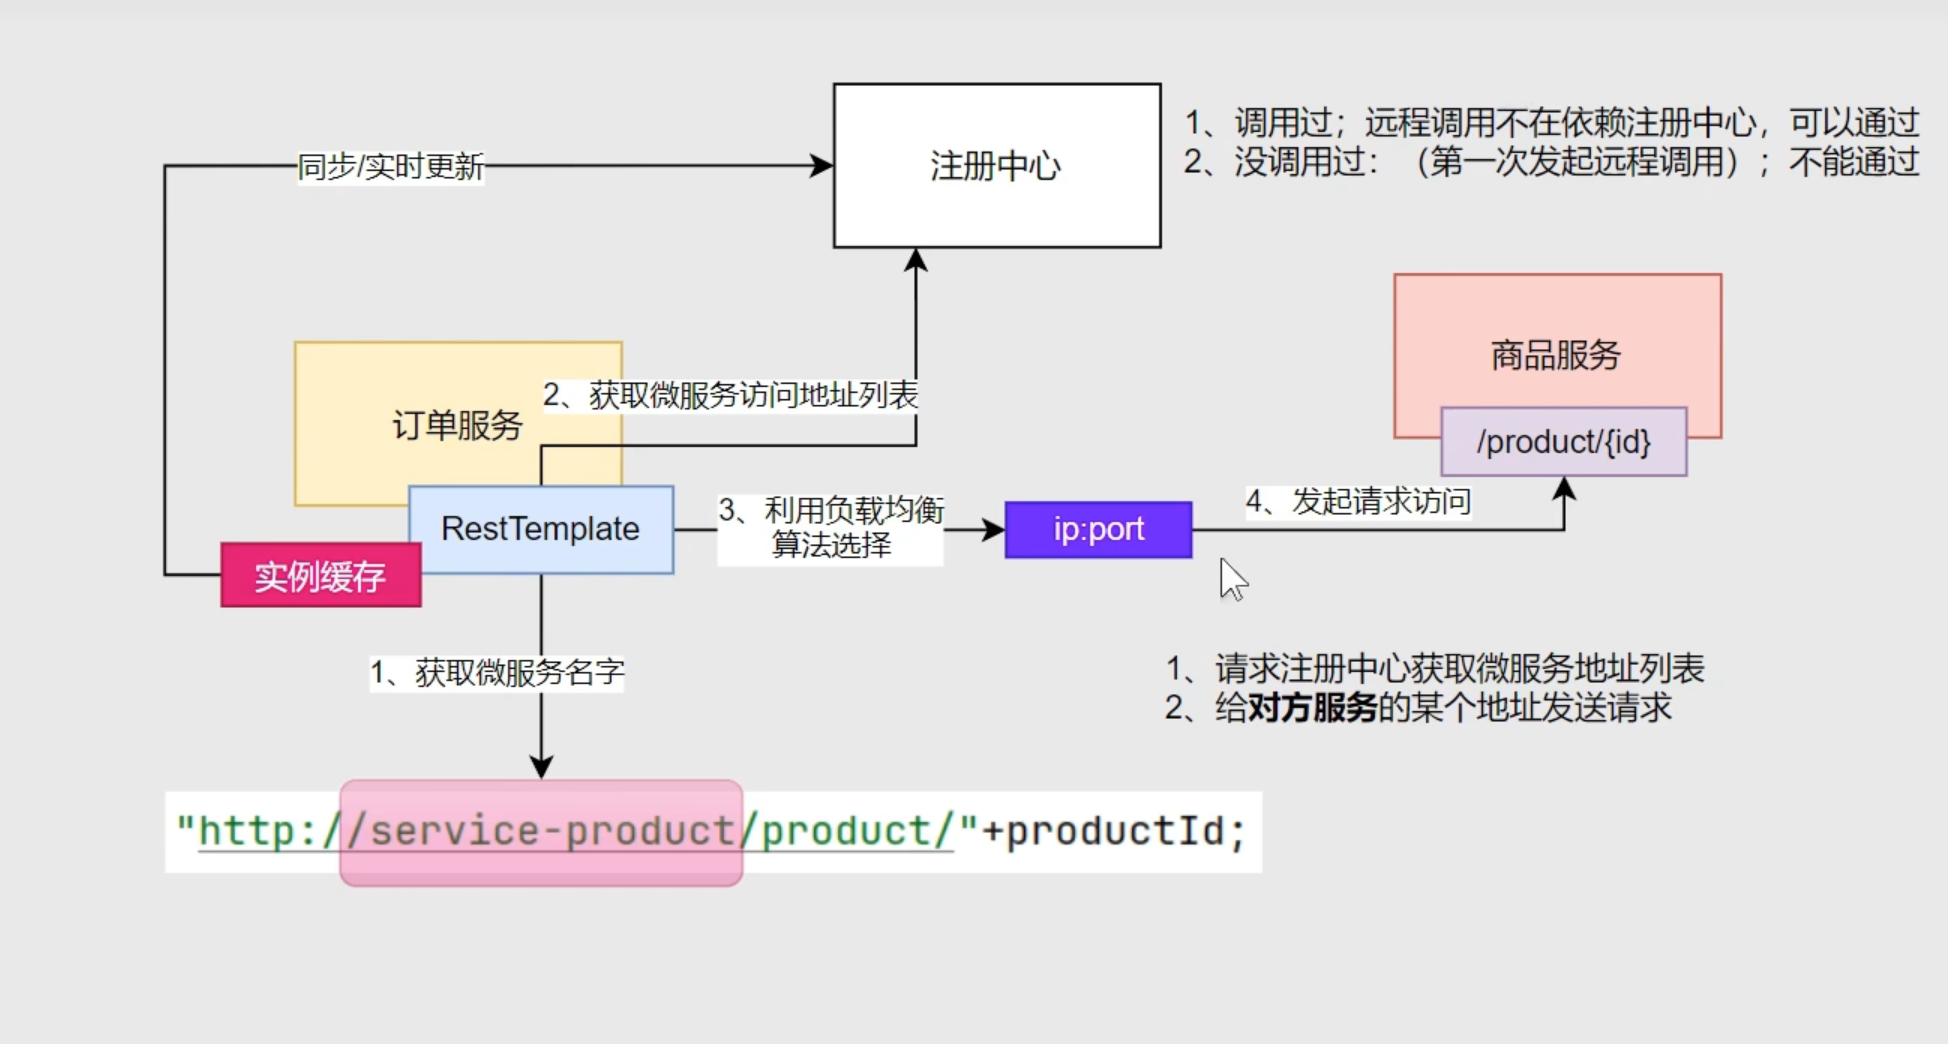Select the 给对方服务的某个地址发送请求 note
This screenshot has width=1948, height=1044.
1418,708
